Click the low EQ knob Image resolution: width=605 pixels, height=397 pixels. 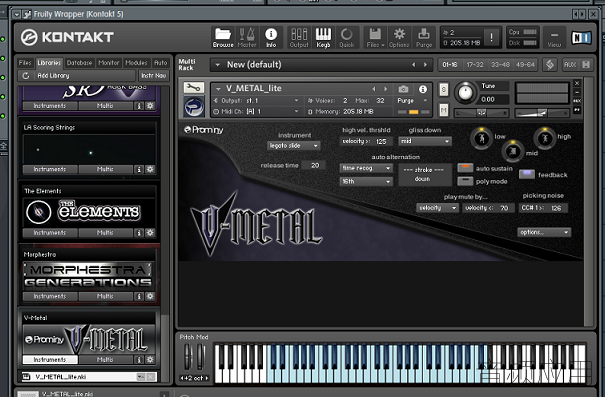click(x=481, y=138)
